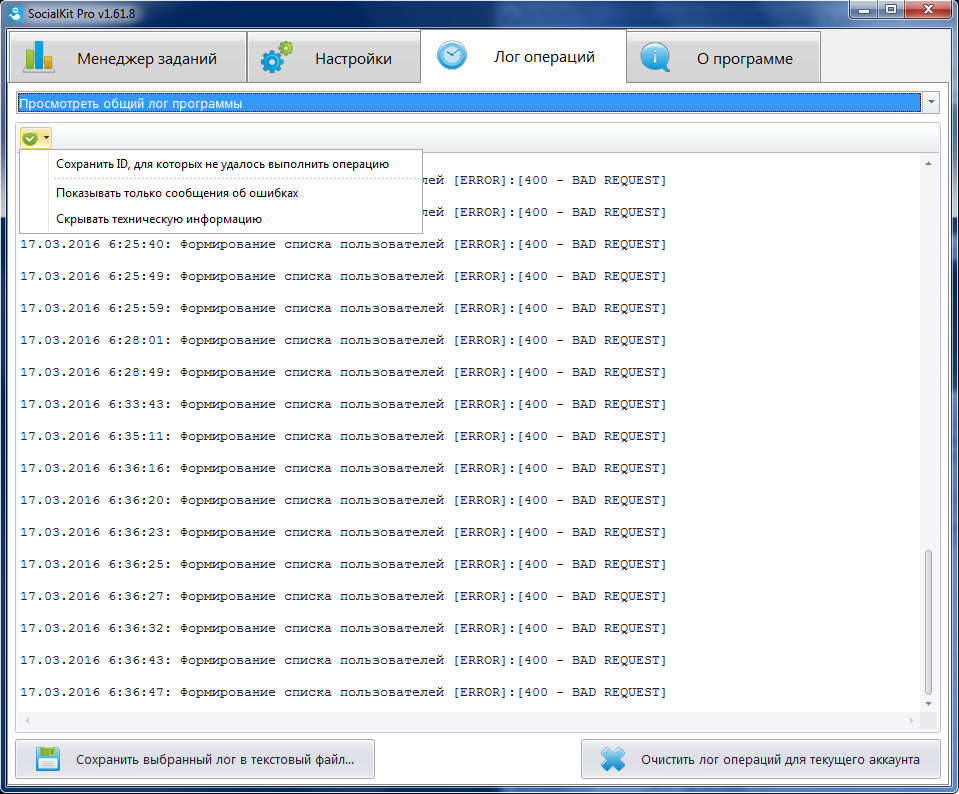Click Сохранить выбранный лог в текстовый файл button
This screenshot has height=794, width=959.
tap(194, 759)
